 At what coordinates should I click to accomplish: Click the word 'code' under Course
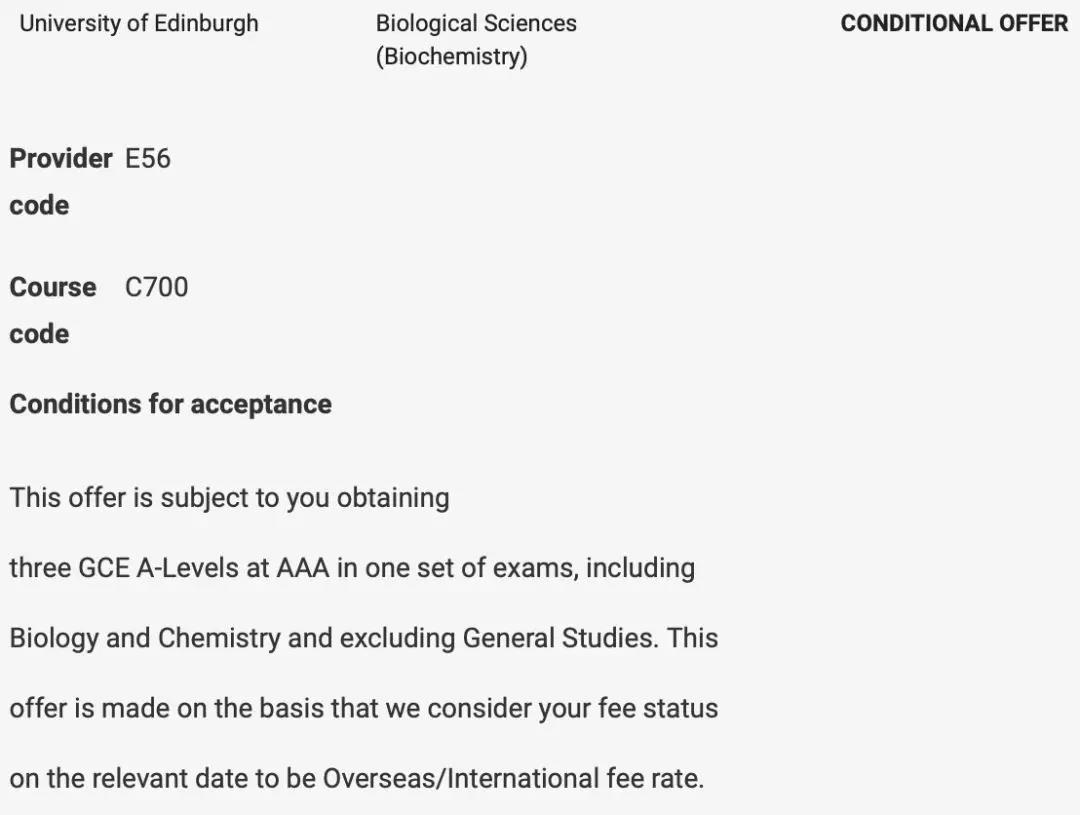point(39,334)
